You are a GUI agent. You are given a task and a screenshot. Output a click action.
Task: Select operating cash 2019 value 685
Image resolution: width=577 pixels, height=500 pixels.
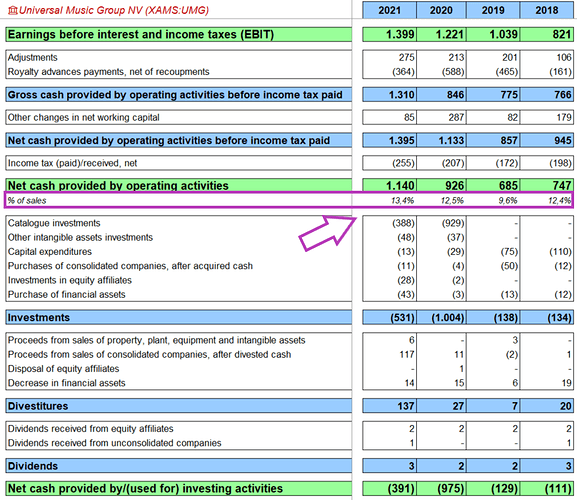509,185
